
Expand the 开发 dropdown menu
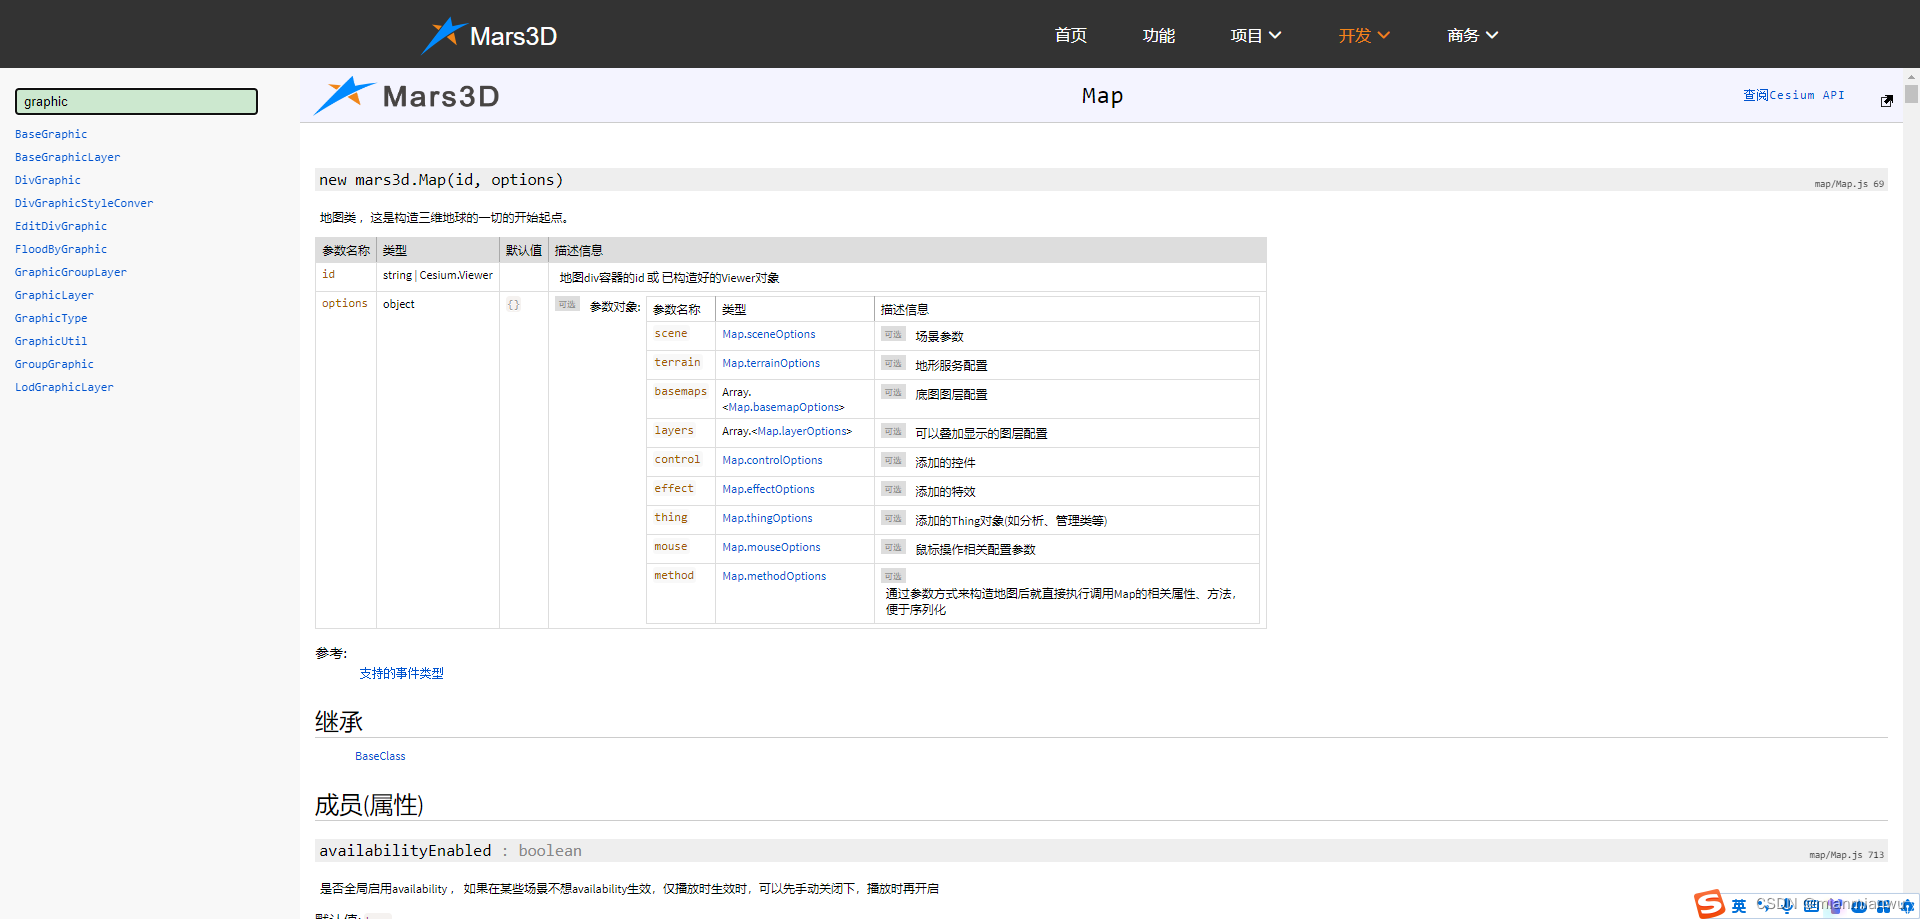coord(1363,35)
